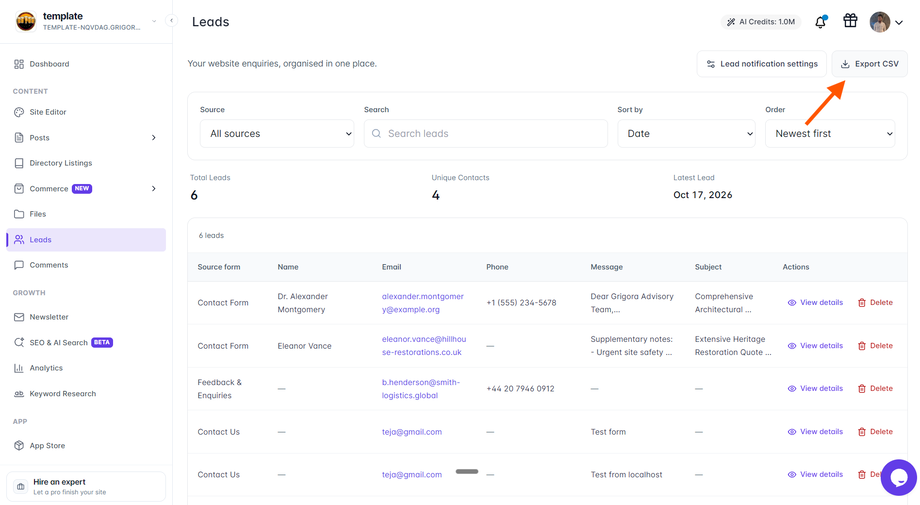Viewport: 920px width, 505px height.
Task: View details for b.henderson lead
Action: pyautogui.click(x=815, y=389)
